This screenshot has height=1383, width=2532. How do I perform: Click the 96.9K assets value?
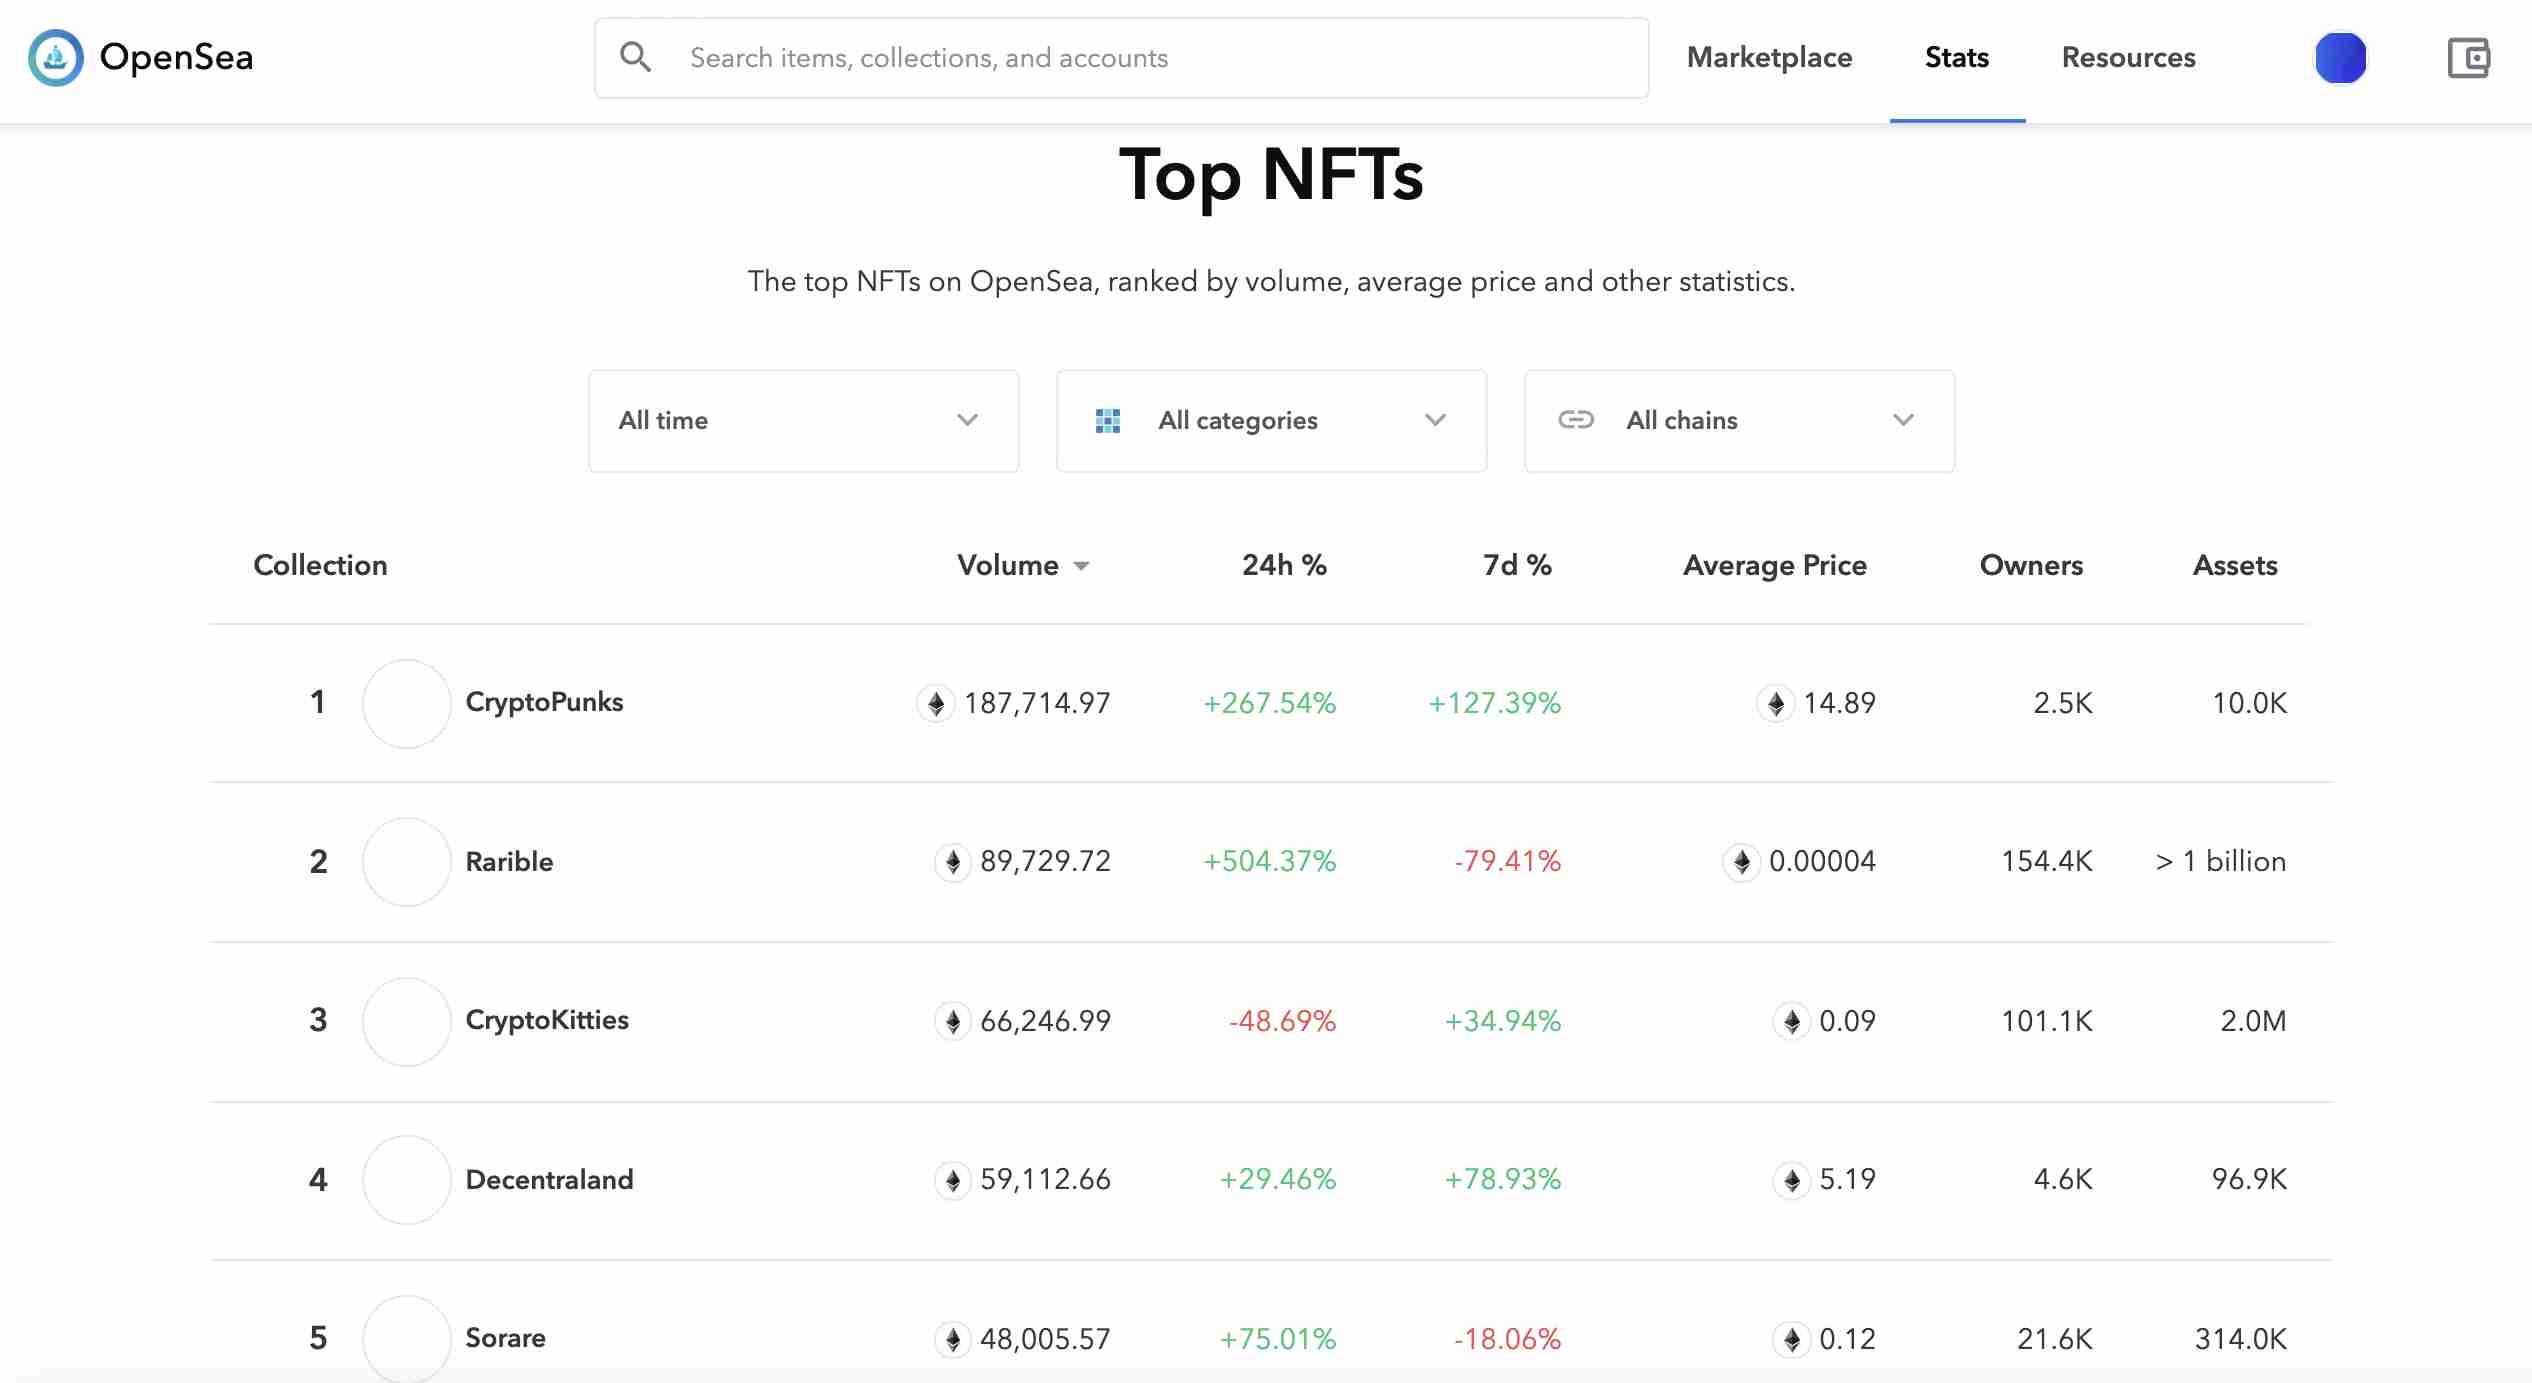point(2249,1180)
